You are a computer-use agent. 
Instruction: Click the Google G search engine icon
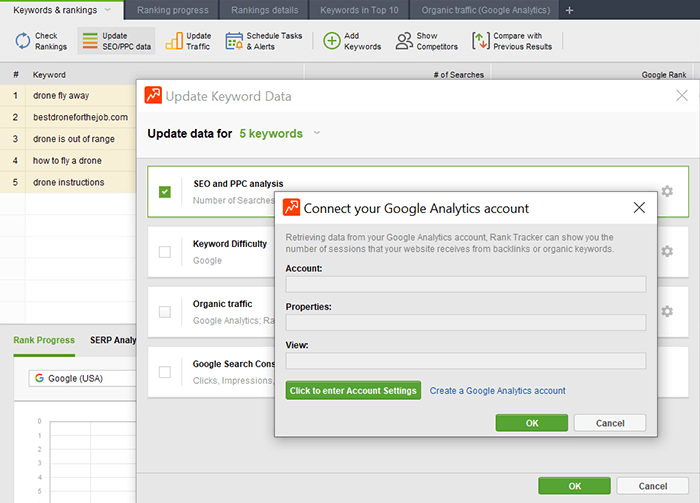click(39, 378)
